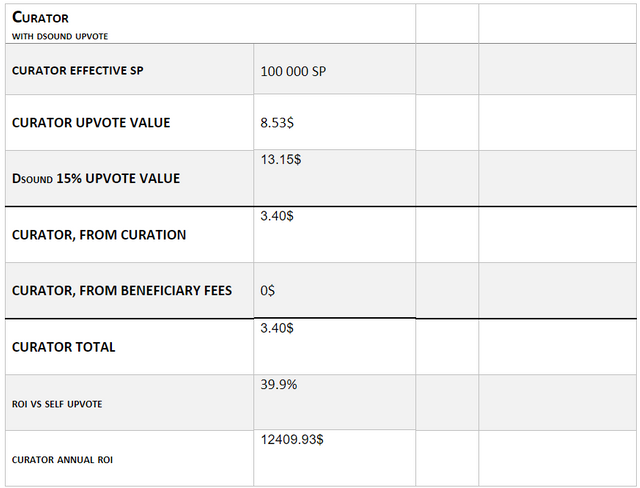Click the empty cell directly right of 8.53$
640x488 pixels.
coord(446,123)
